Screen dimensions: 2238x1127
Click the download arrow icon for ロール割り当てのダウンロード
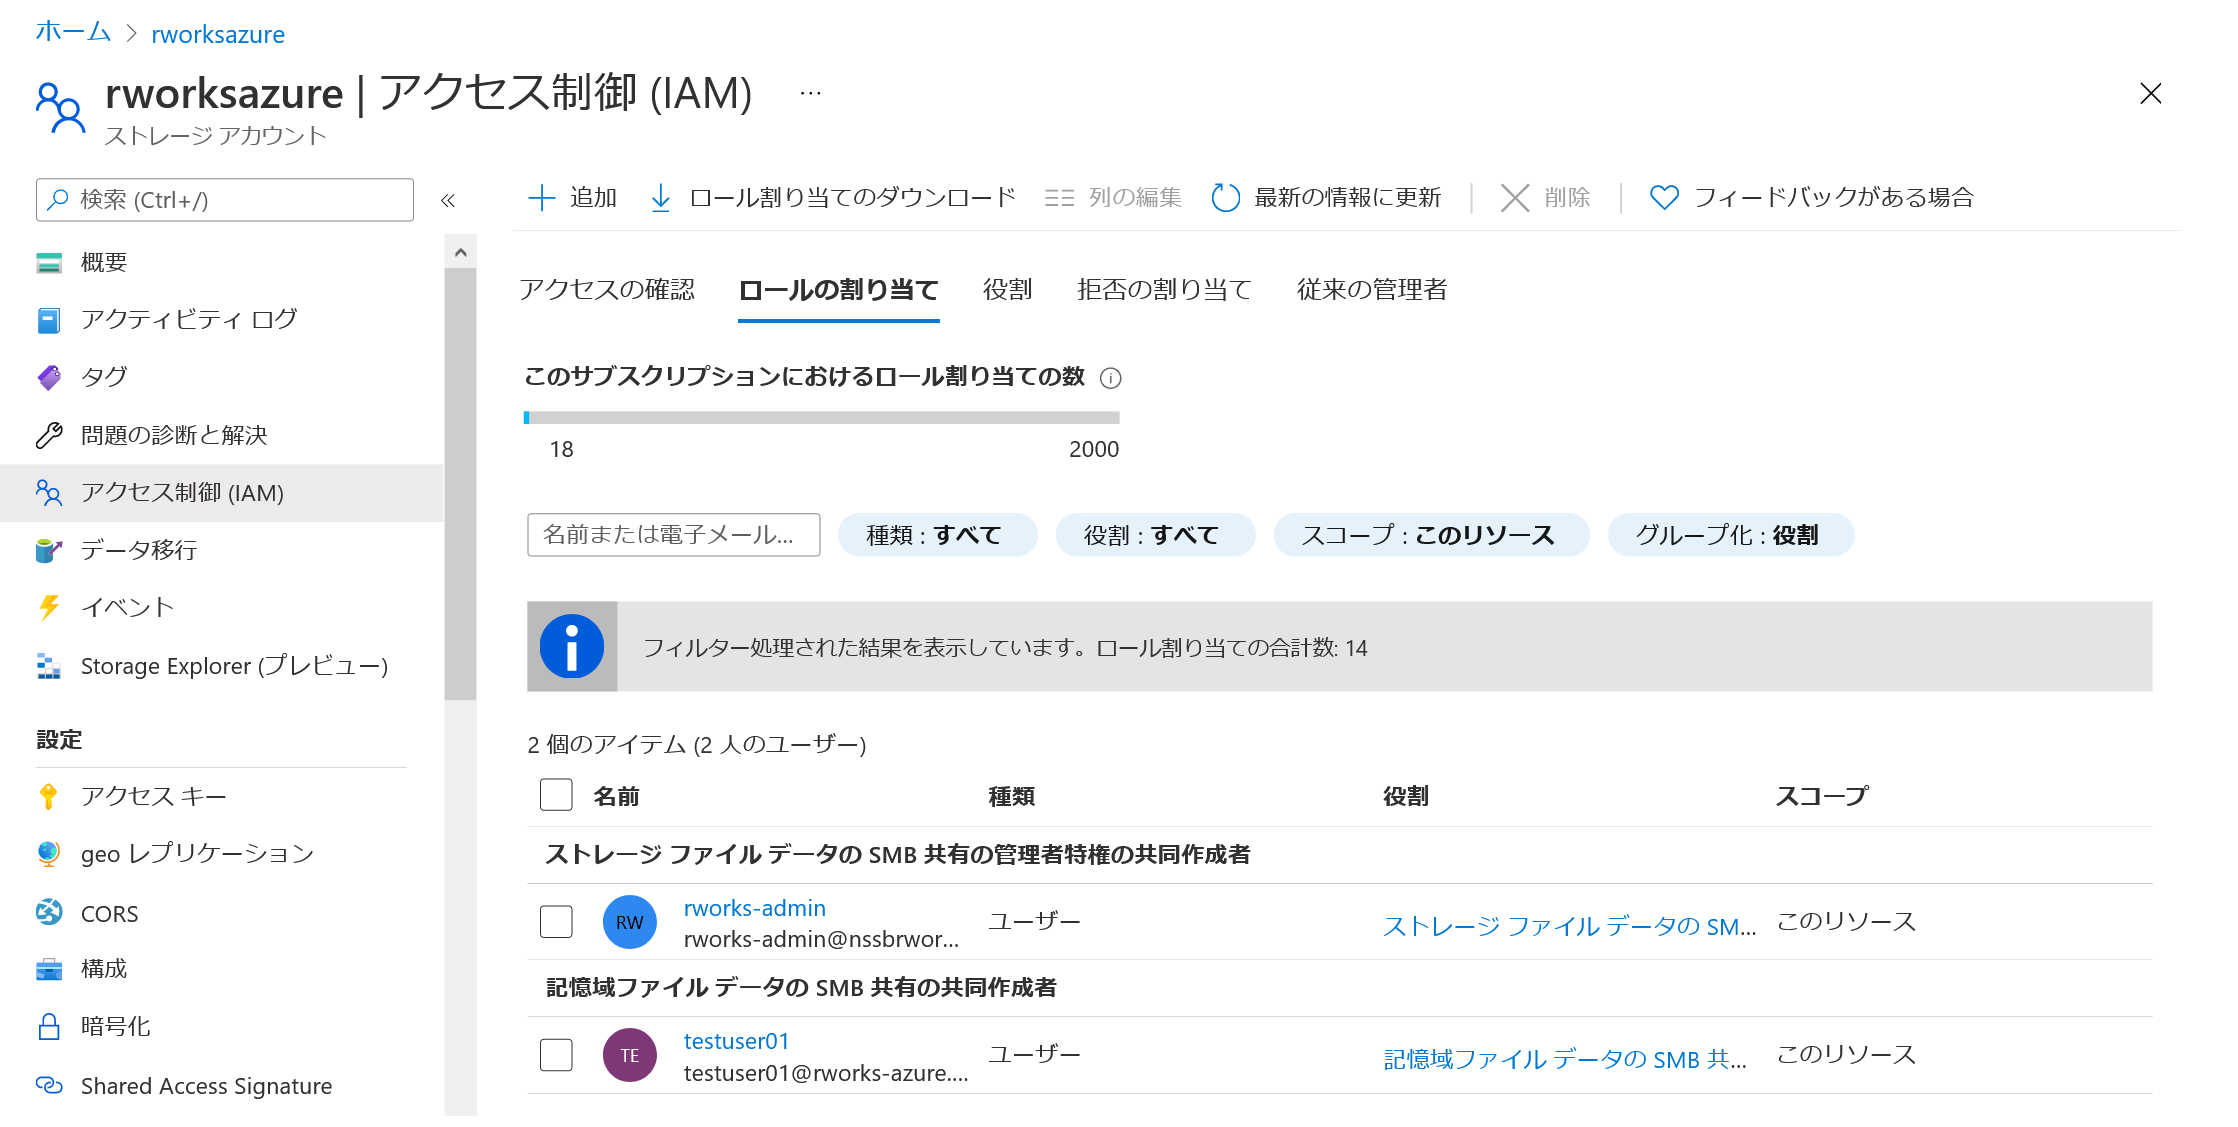[661, 198]
